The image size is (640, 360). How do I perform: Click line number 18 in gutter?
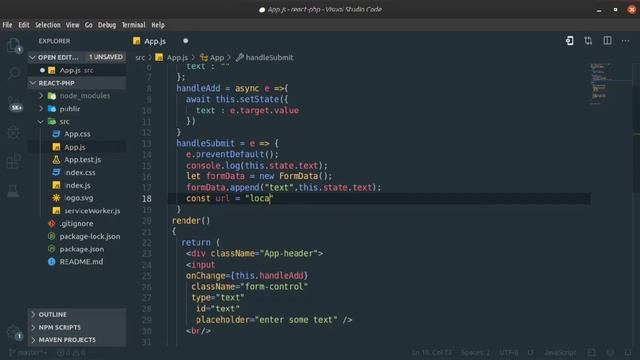tap(147, 199)
